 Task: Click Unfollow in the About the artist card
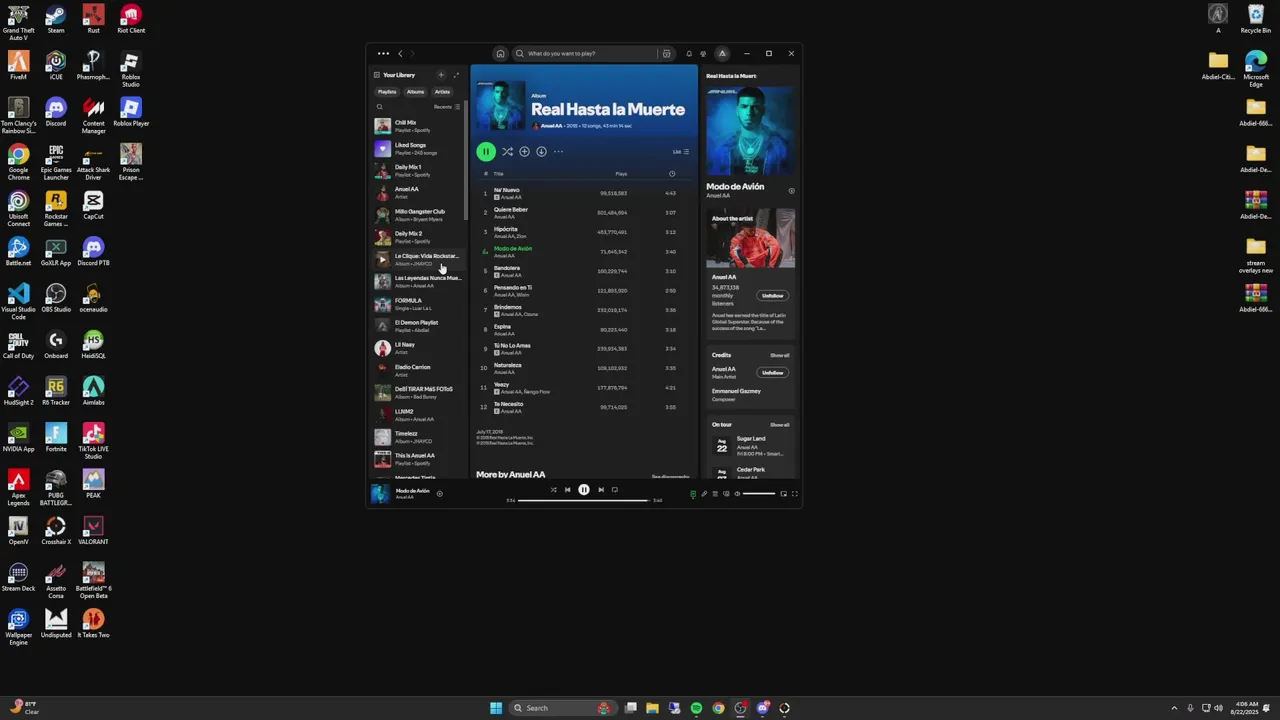773,296
